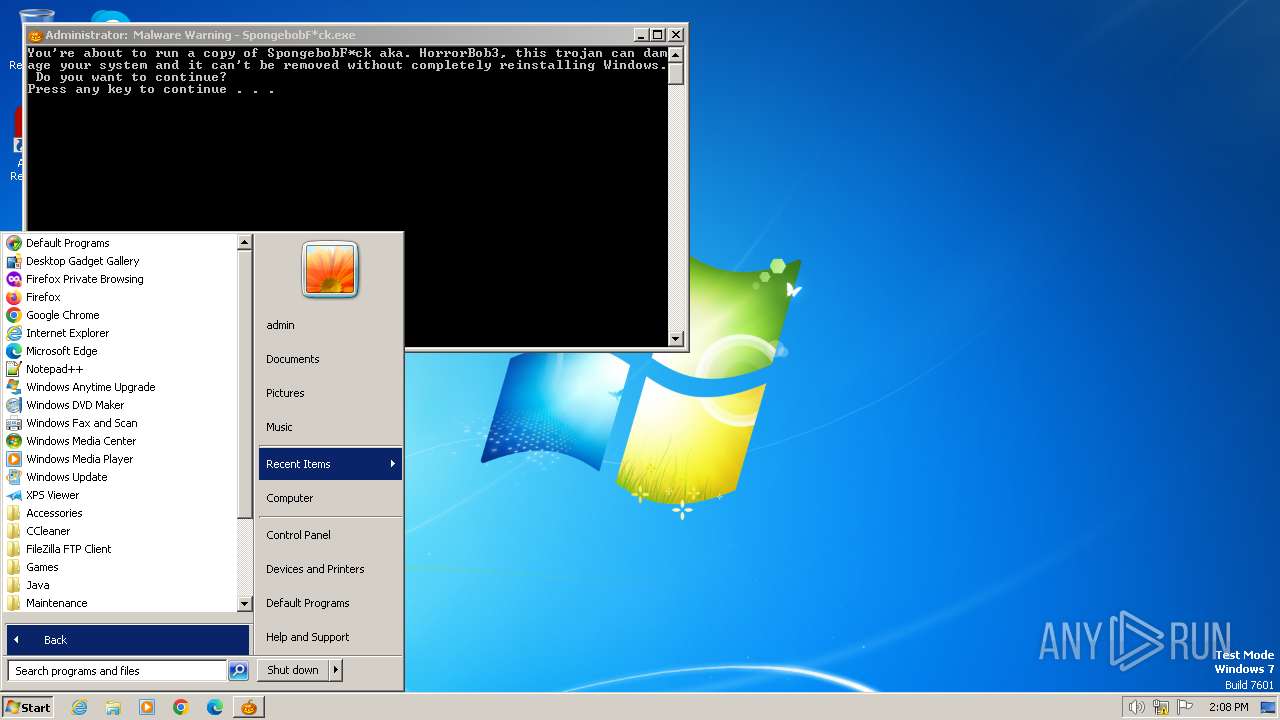
Task: Click programs list scroll down arrow
Action: (244, 604)
